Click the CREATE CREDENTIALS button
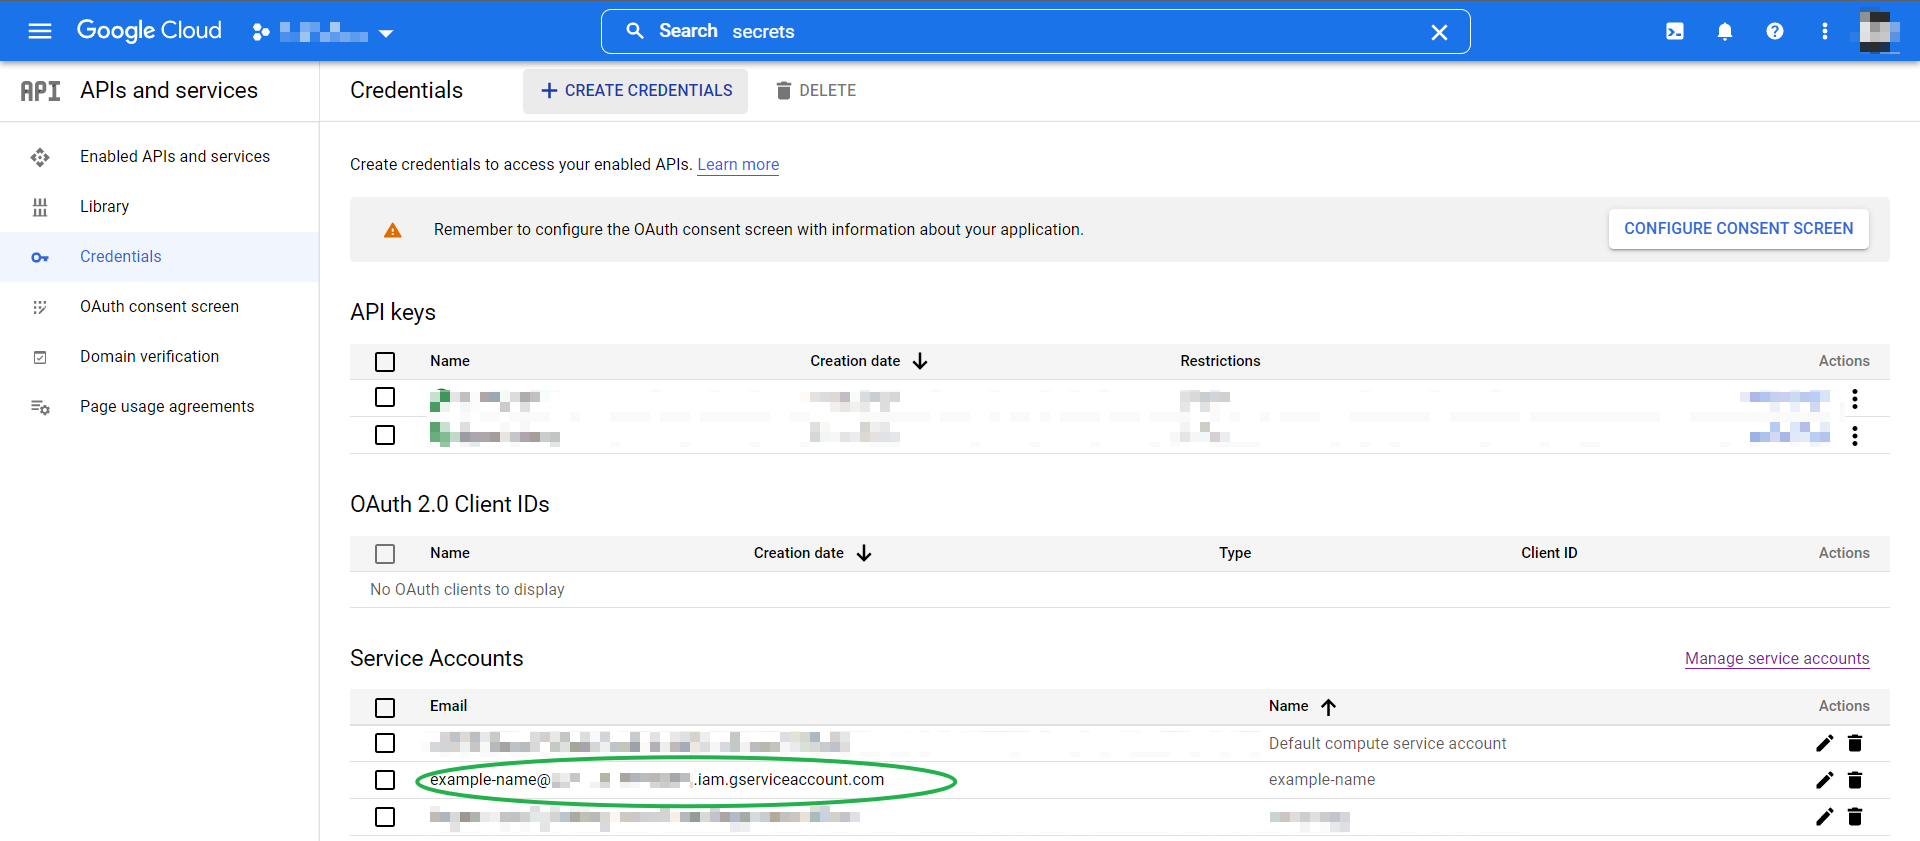This screenshot has width=1920, height=841. pos(635,91)
